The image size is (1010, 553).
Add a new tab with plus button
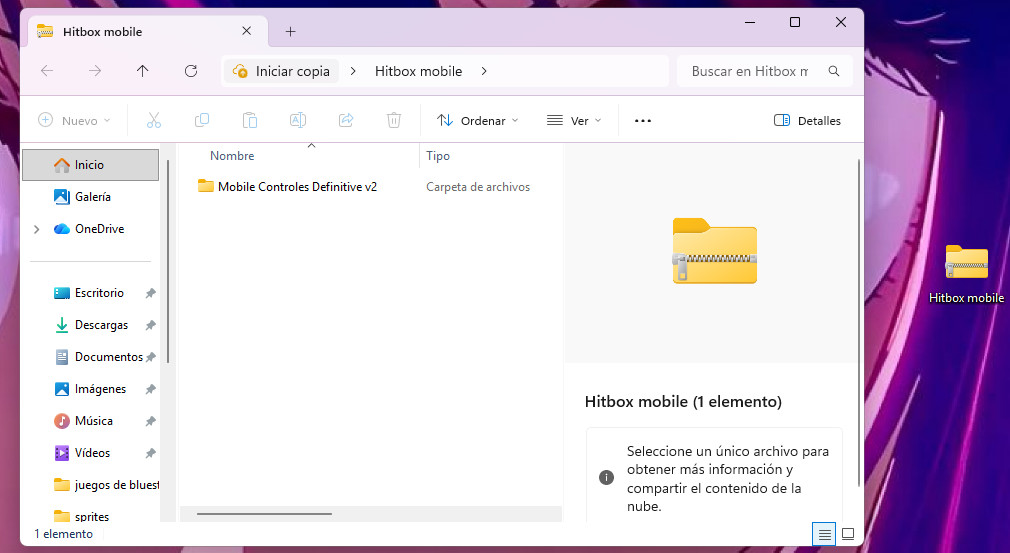coord(291,32)
